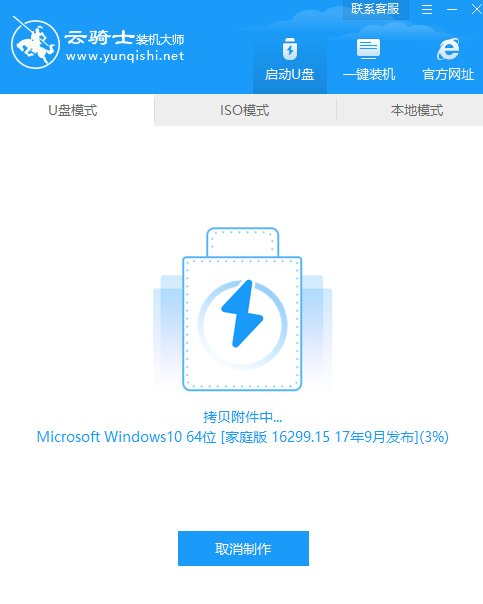
Task: Click the 启动U盘 USB drive icon
Action: (290, 49)
